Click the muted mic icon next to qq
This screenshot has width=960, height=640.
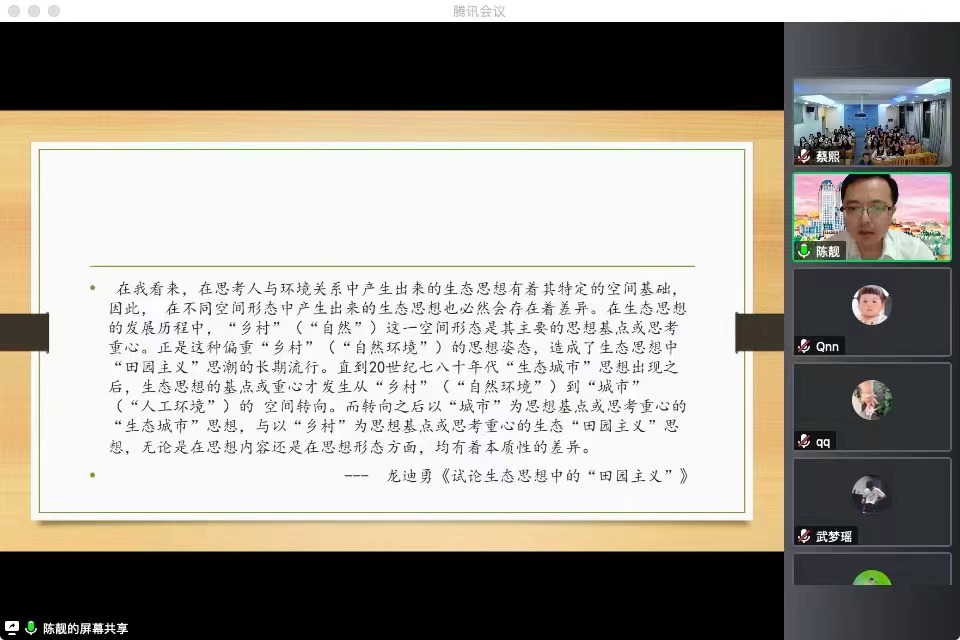804,441
